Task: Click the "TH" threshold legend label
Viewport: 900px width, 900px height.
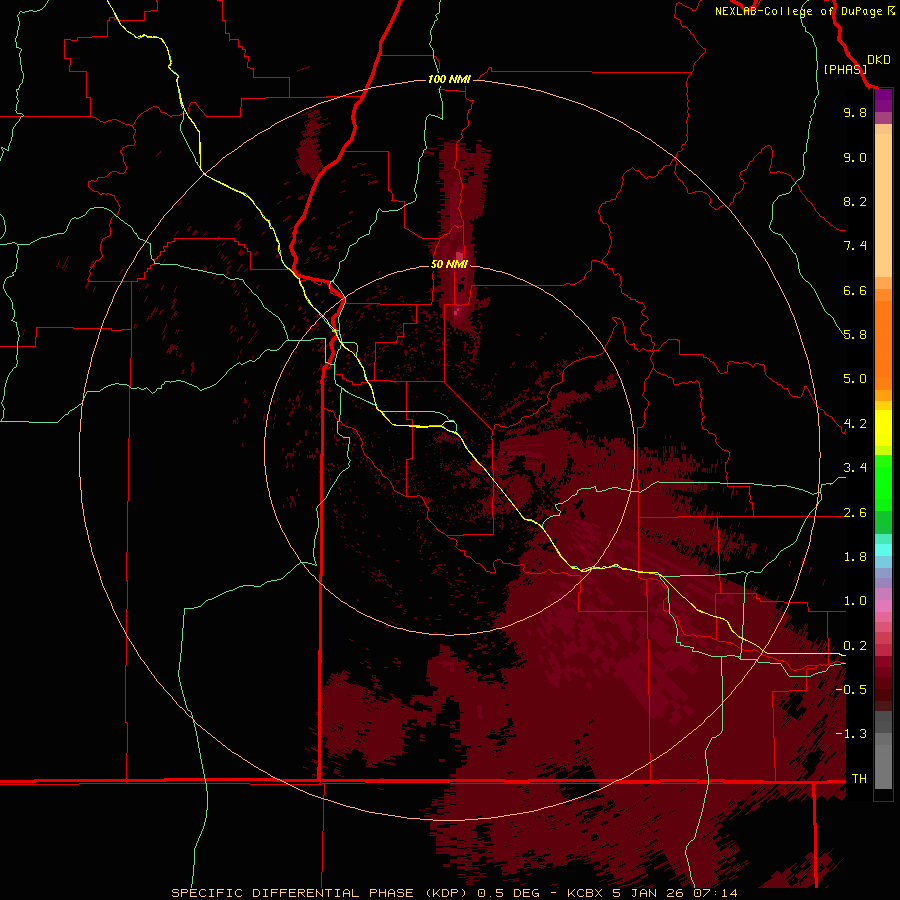Action: [859, 779]
